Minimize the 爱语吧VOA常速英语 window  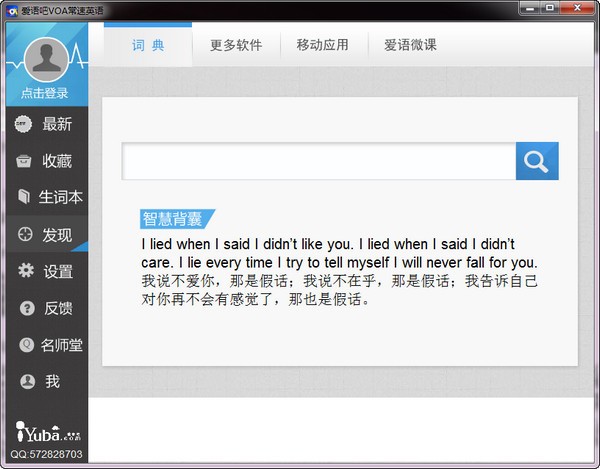530,8
